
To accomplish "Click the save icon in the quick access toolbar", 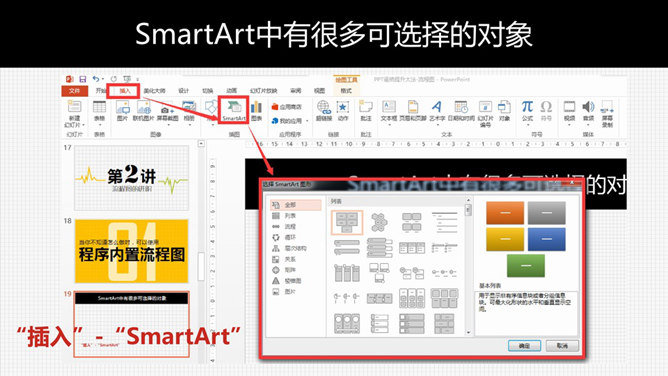I will [x=83, y=79].
